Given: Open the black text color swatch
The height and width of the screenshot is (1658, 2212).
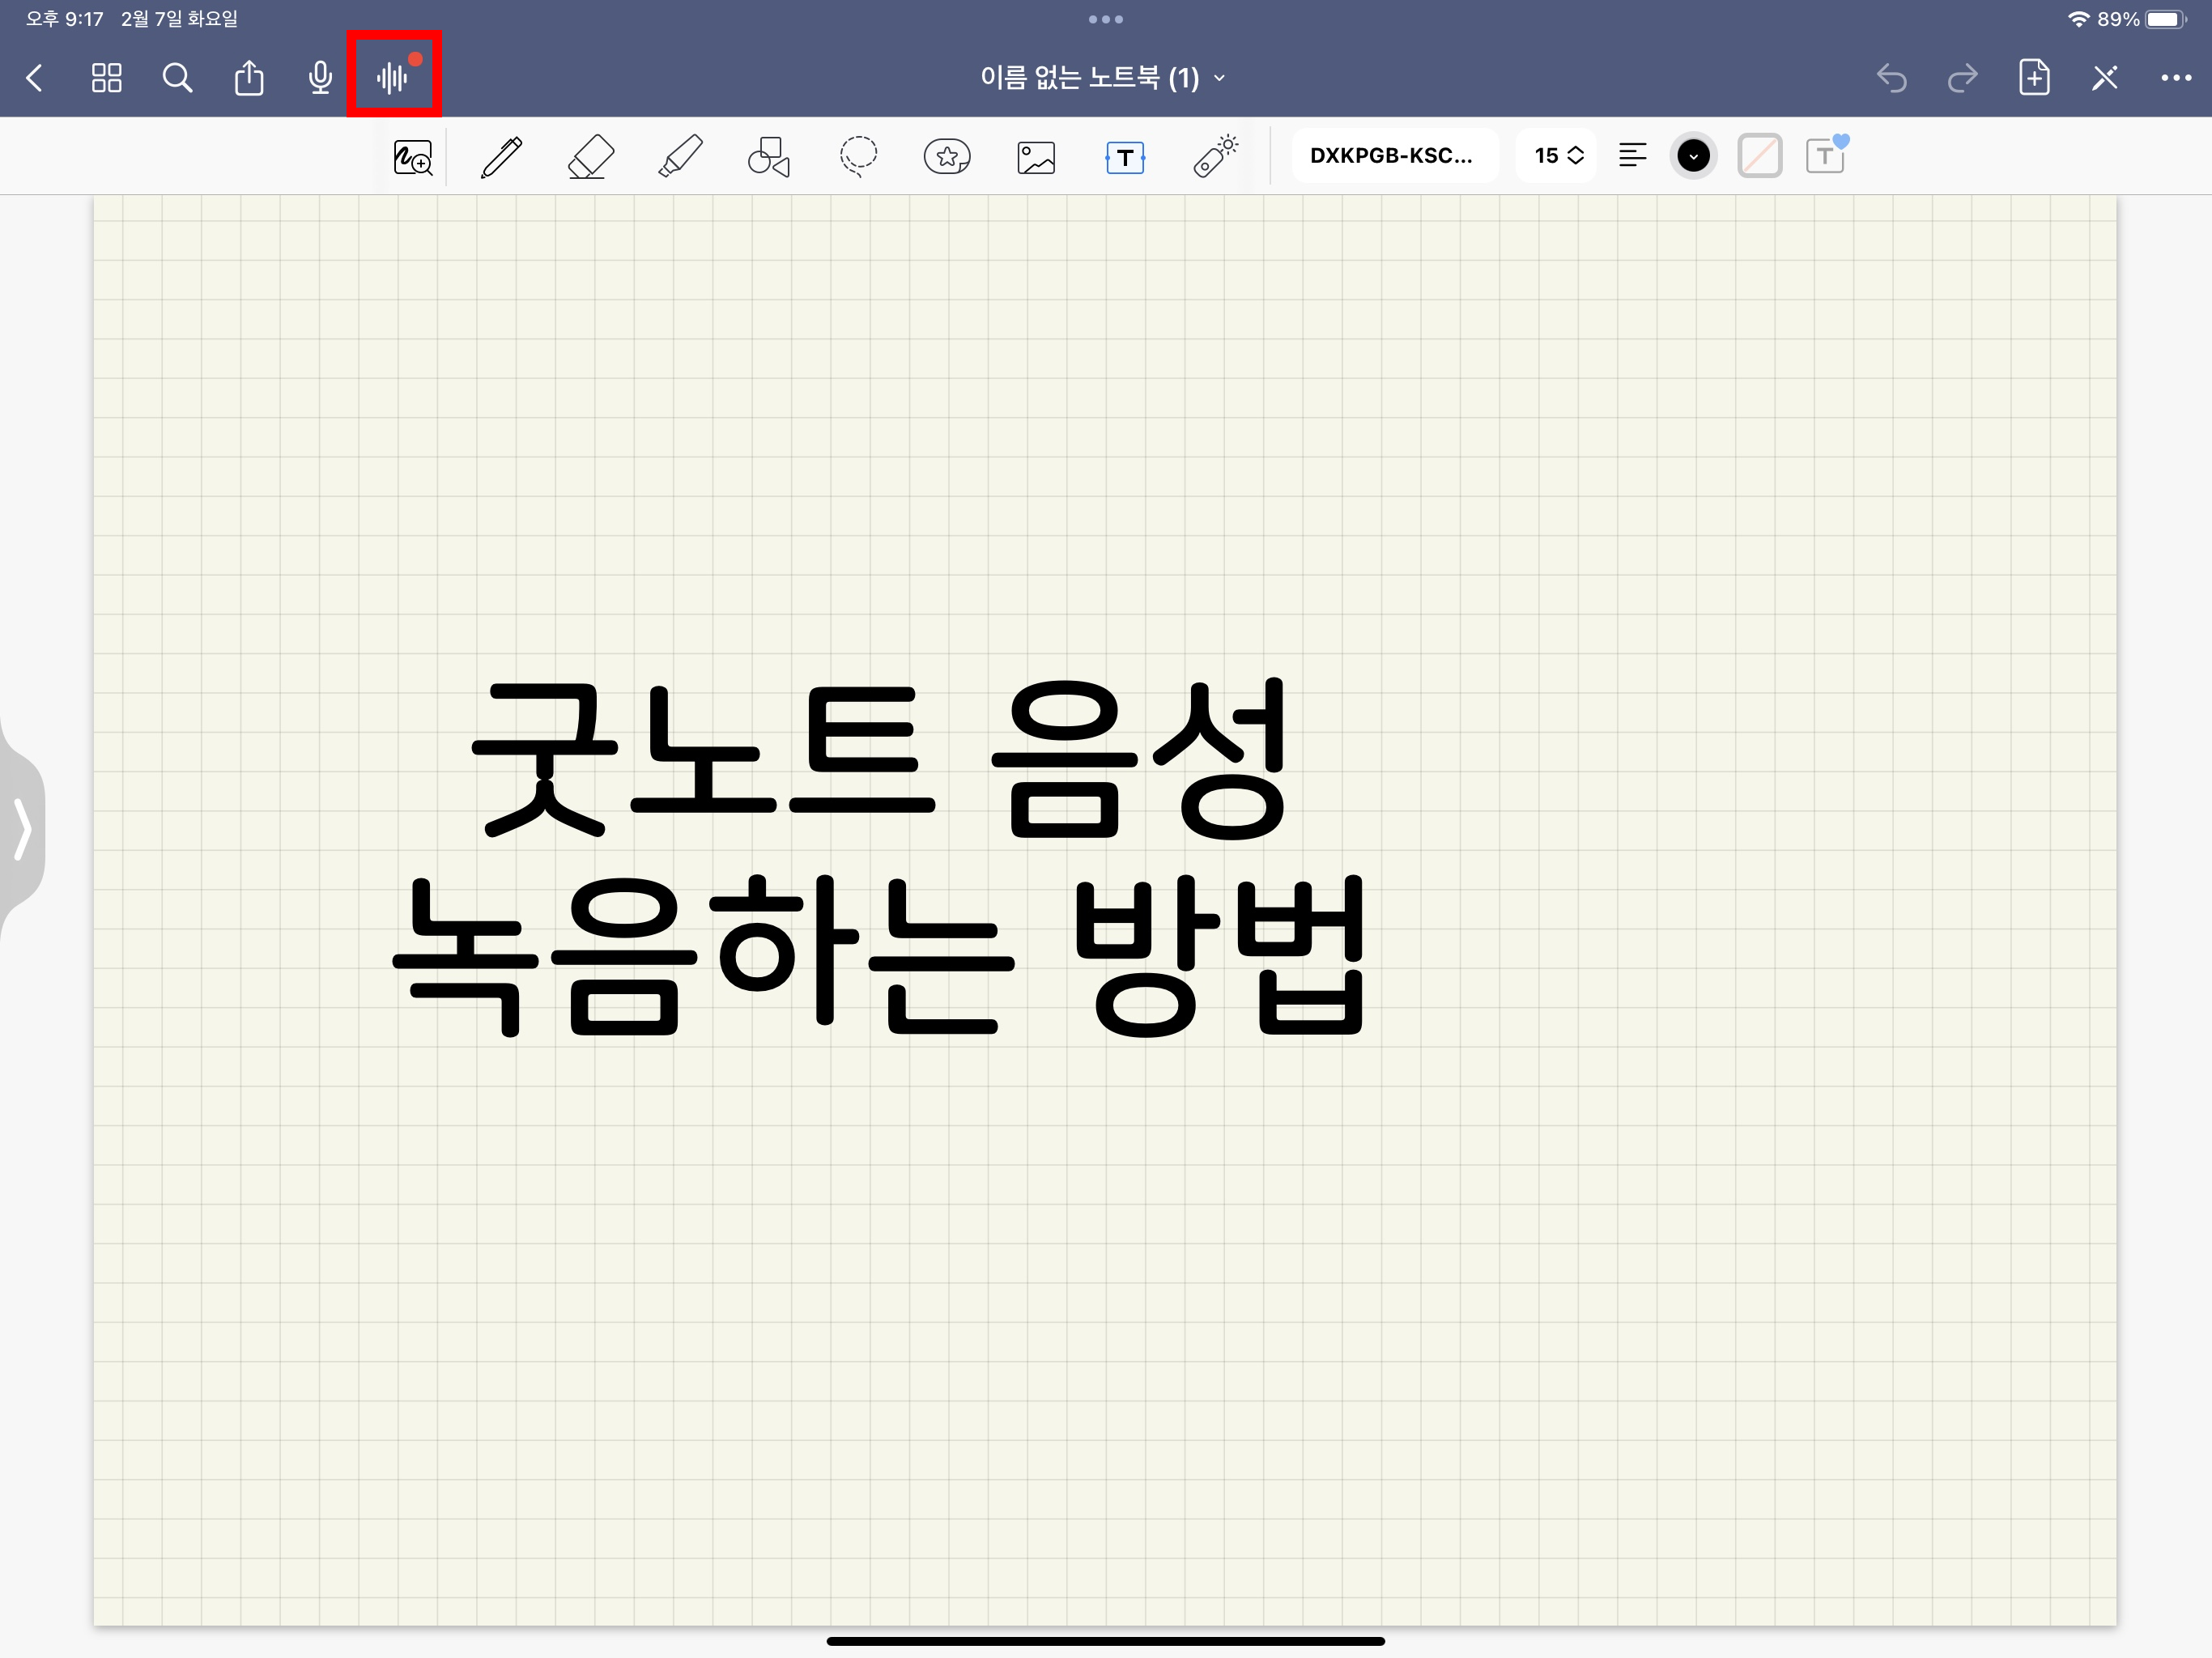Looking at the screenshot, I should [1693, 156].
